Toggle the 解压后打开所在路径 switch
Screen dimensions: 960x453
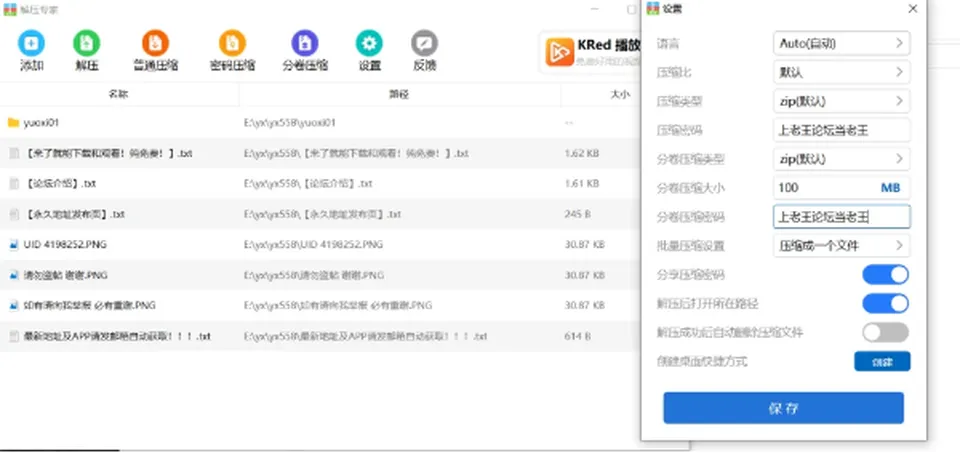[x=885, y=304]
